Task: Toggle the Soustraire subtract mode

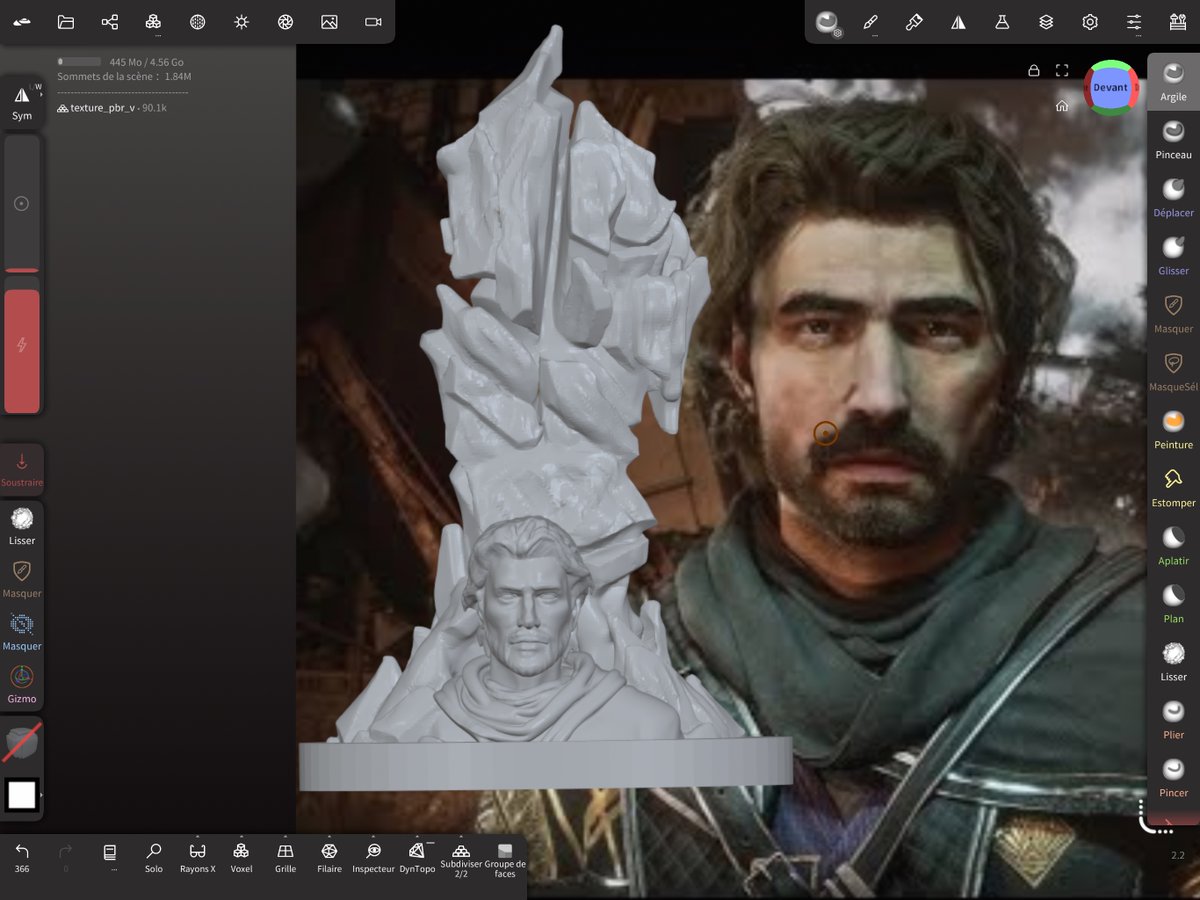Action: point(22,470)
